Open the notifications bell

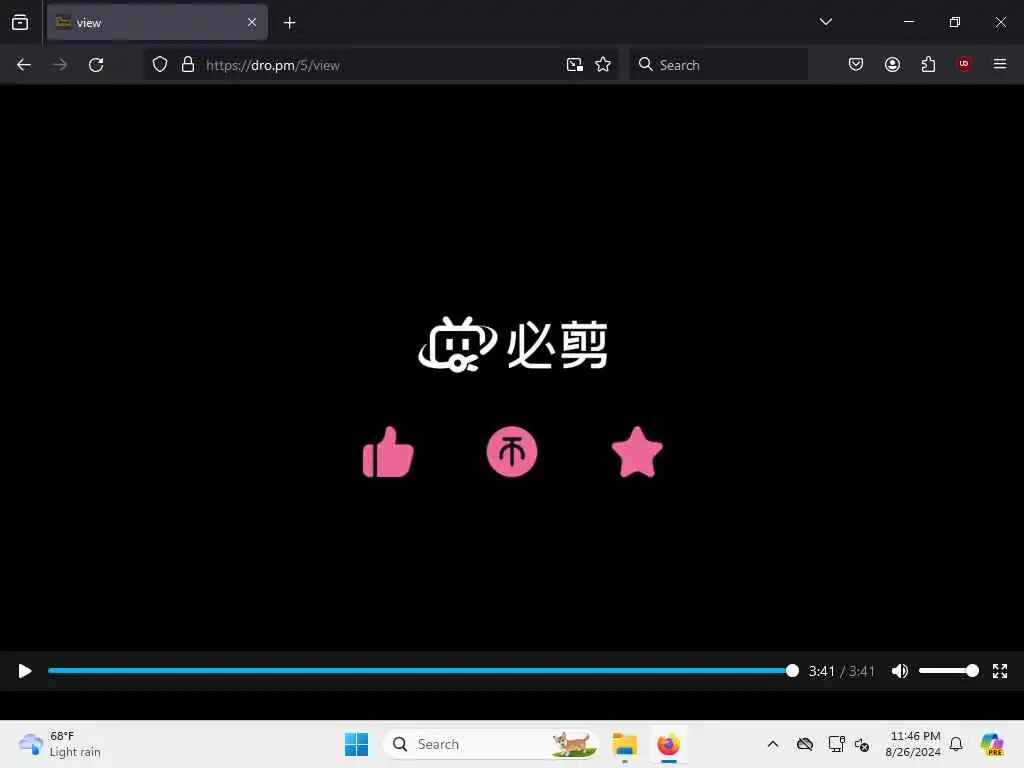(x=955, y=744)
